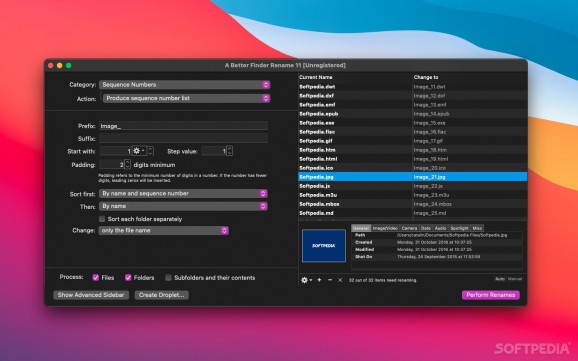Enable Subfolders and their contents

pyautogui.click(x=168, y=278)
